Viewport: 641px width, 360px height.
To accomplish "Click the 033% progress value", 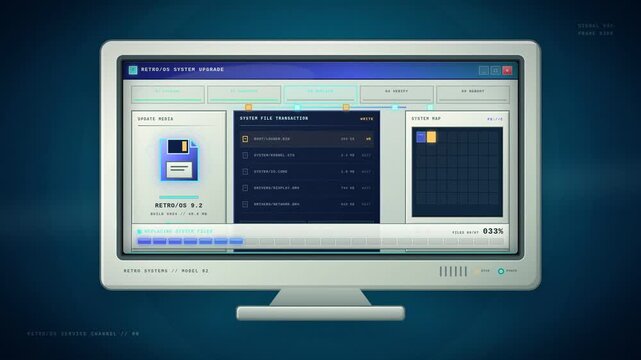I will (x=493, y=231).
